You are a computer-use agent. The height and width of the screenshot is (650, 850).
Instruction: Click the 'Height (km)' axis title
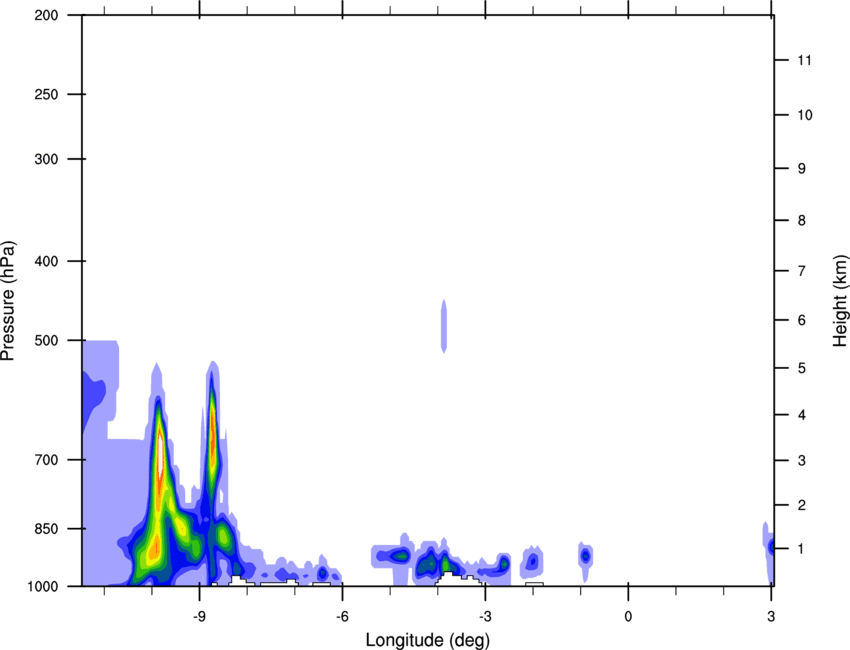tap(840, 300)
